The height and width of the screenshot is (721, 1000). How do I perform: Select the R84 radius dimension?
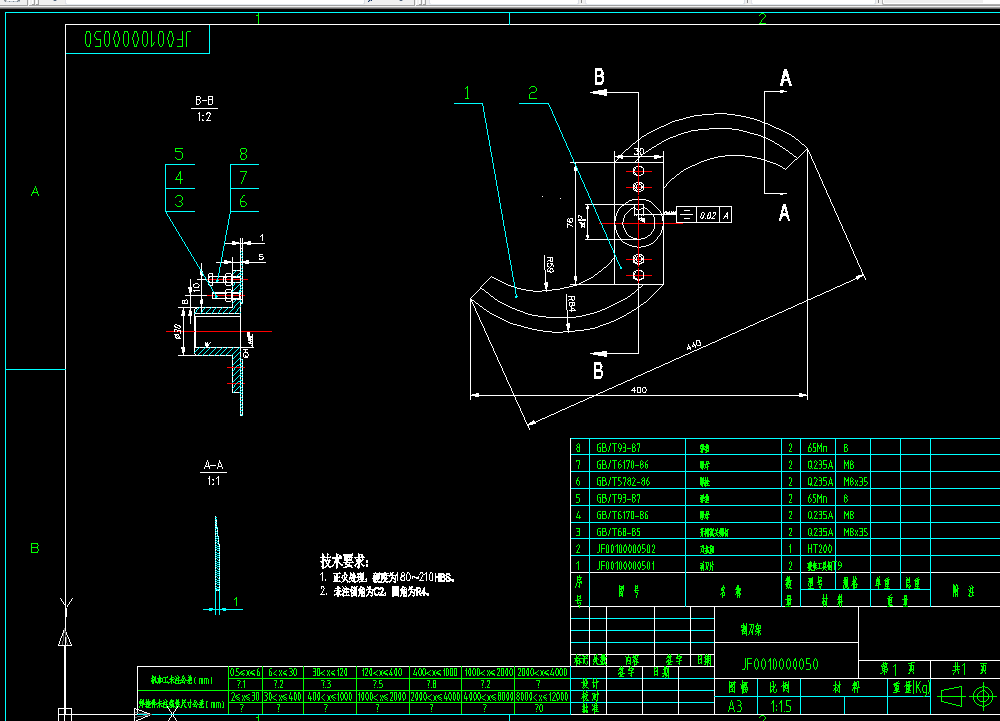point(571,304)
